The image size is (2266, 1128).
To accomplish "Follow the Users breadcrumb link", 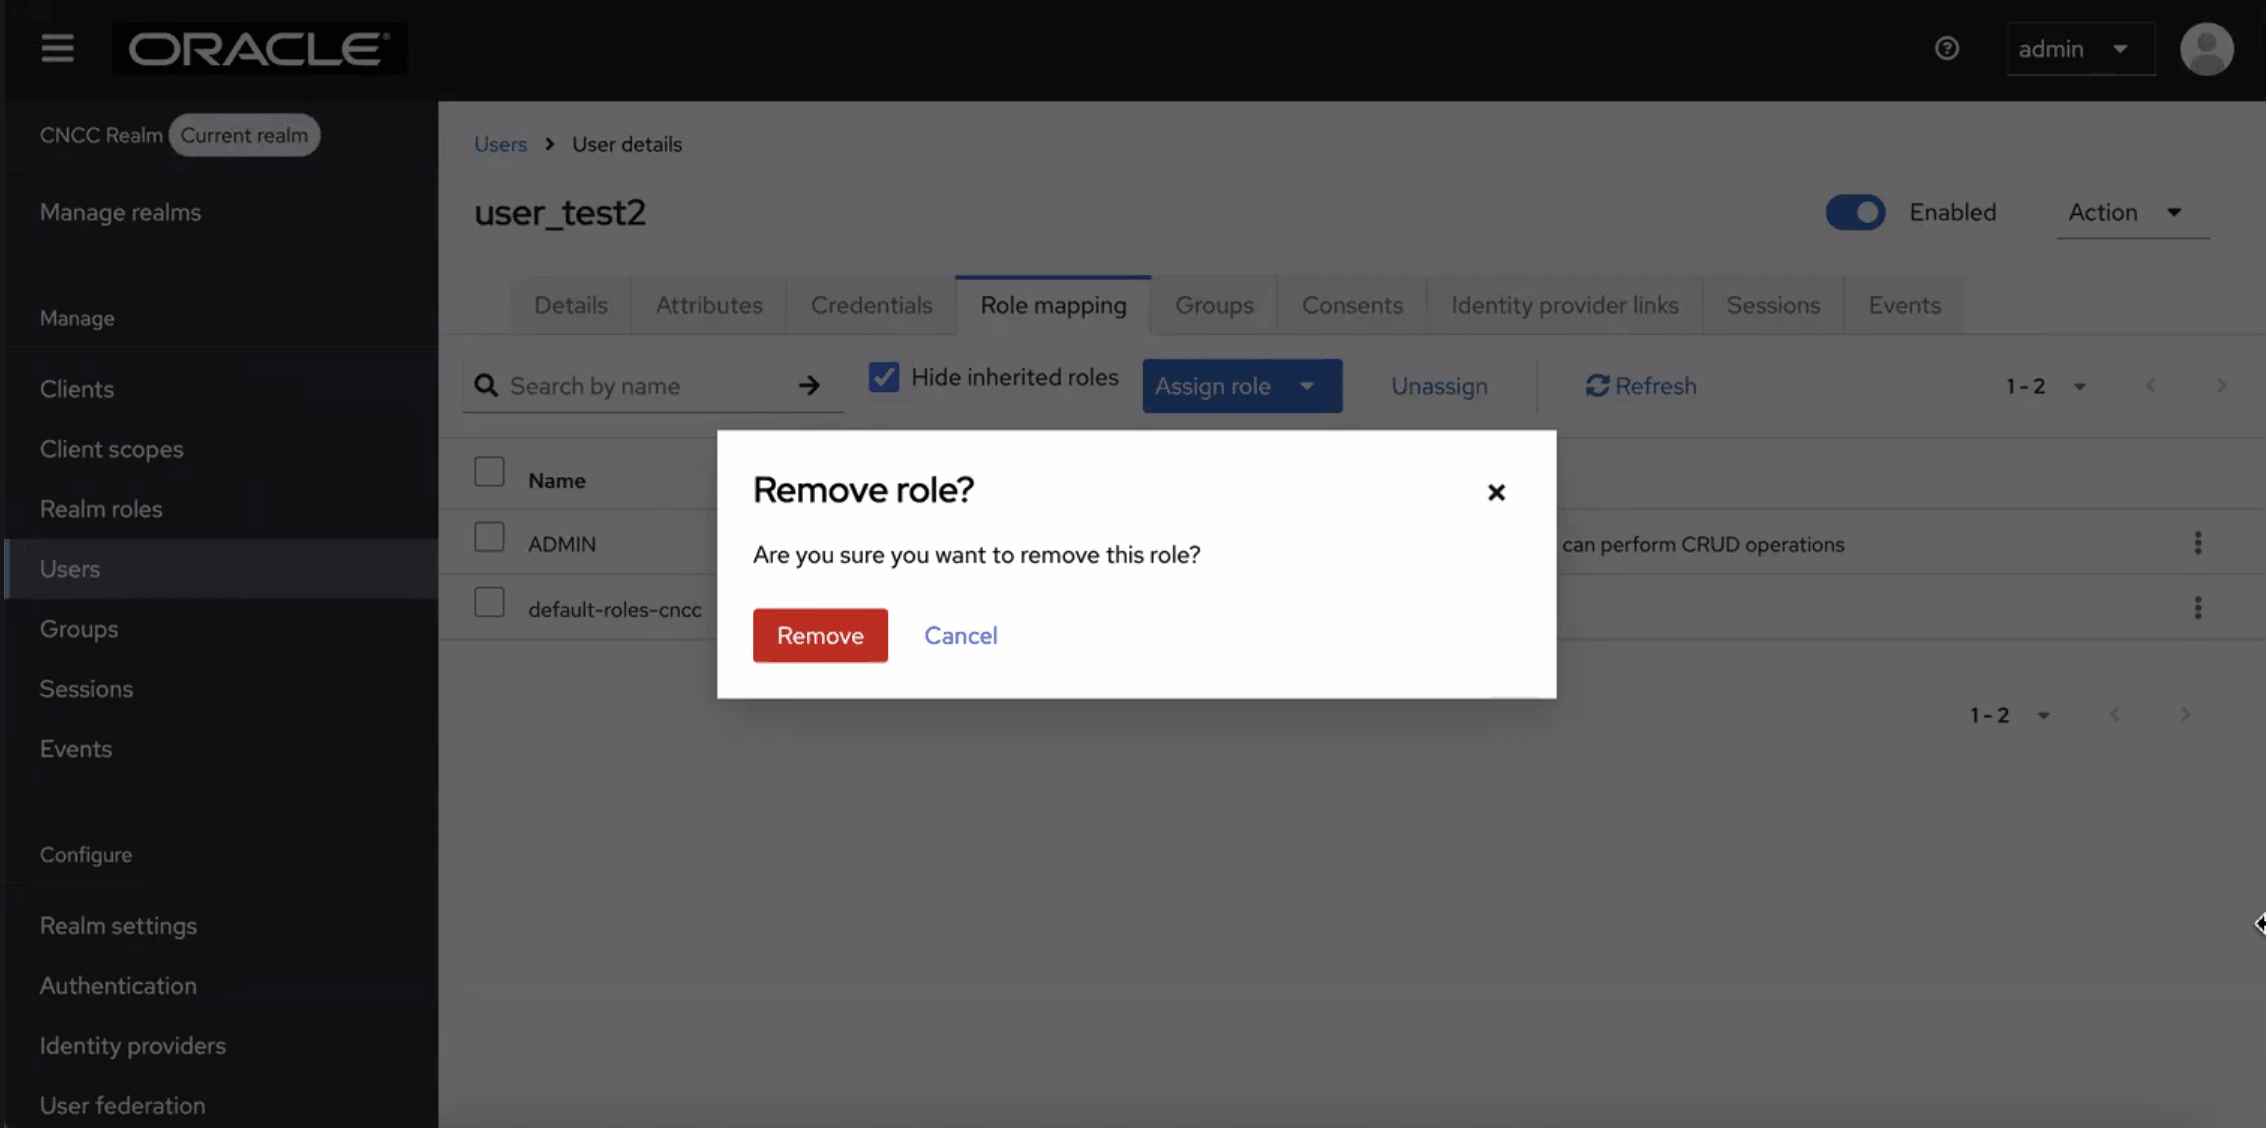I will point(500,144).
